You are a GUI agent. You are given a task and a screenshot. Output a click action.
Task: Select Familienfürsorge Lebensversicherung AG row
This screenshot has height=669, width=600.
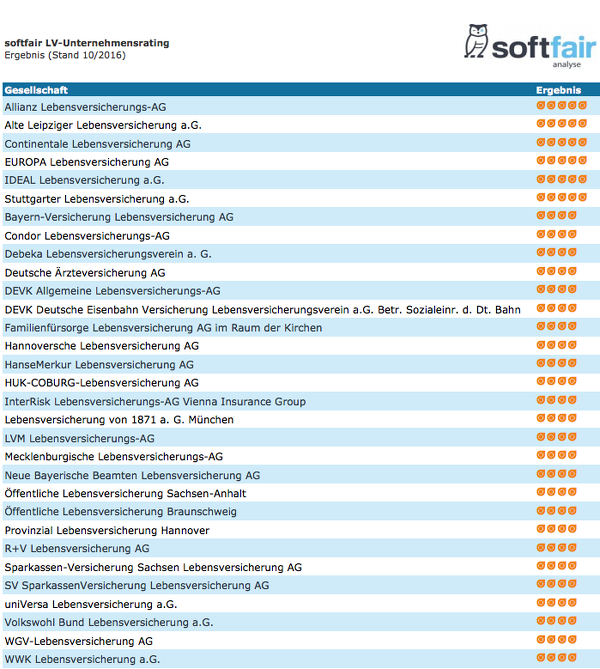(163, 328)
